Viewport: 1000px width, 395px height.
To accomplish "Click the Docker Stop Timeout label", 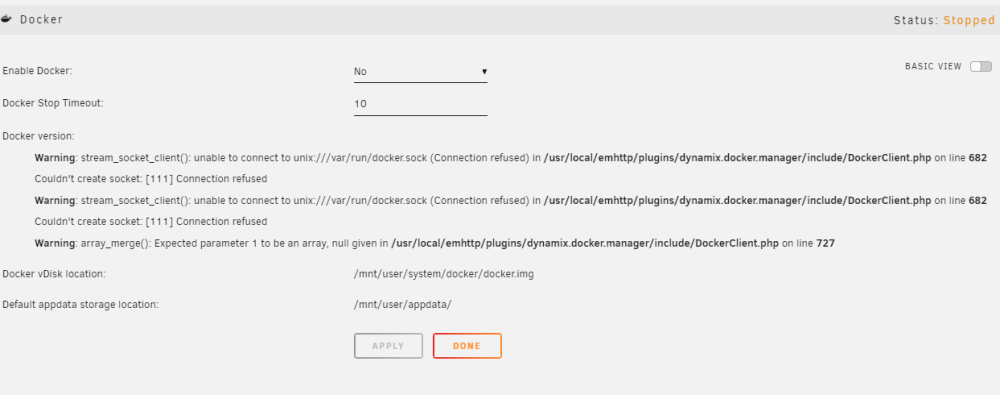I will tap(53, 103).
